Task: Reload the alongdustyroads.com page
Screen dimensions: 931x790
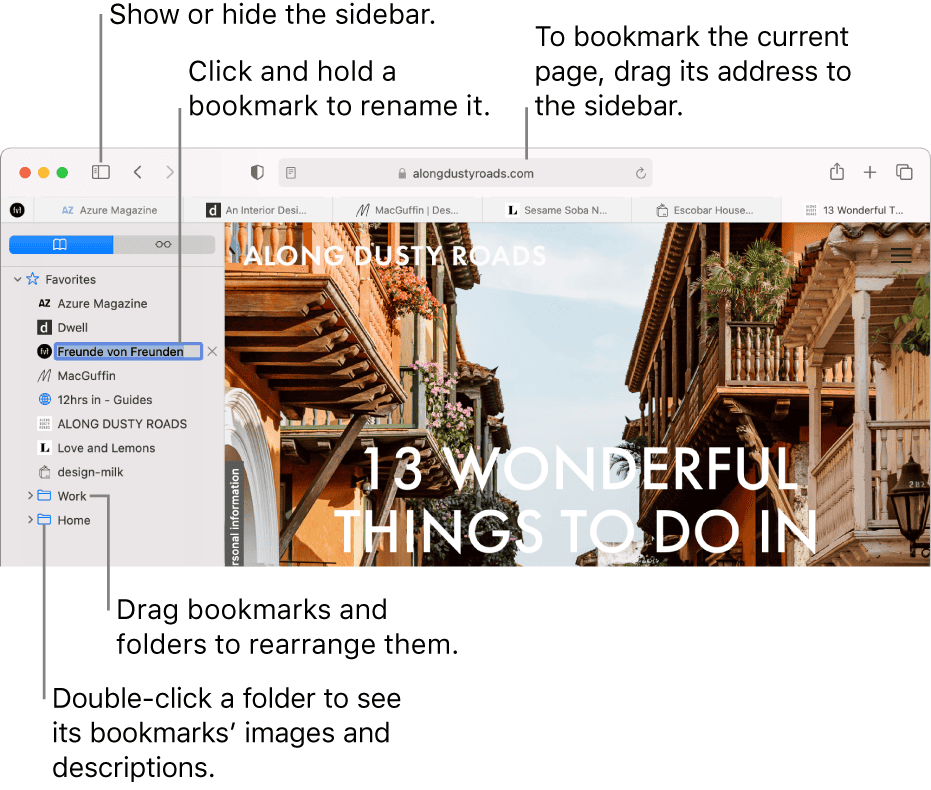Action: click(640, 172)
